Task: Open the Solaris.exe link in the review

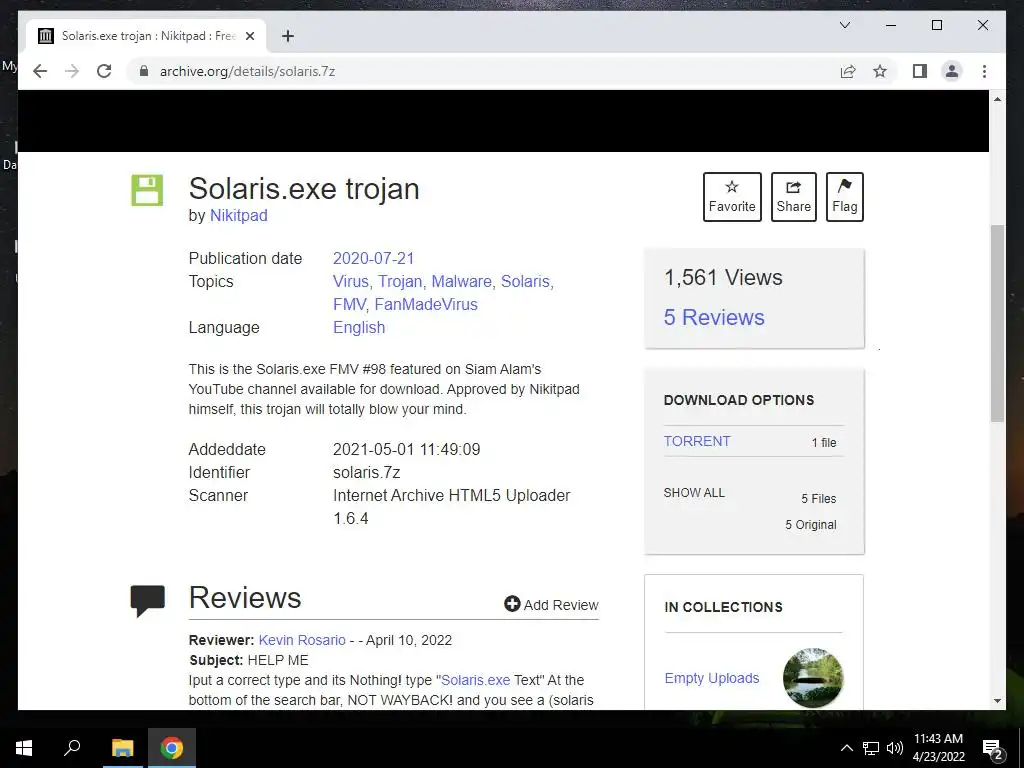Action: point(475,680)
